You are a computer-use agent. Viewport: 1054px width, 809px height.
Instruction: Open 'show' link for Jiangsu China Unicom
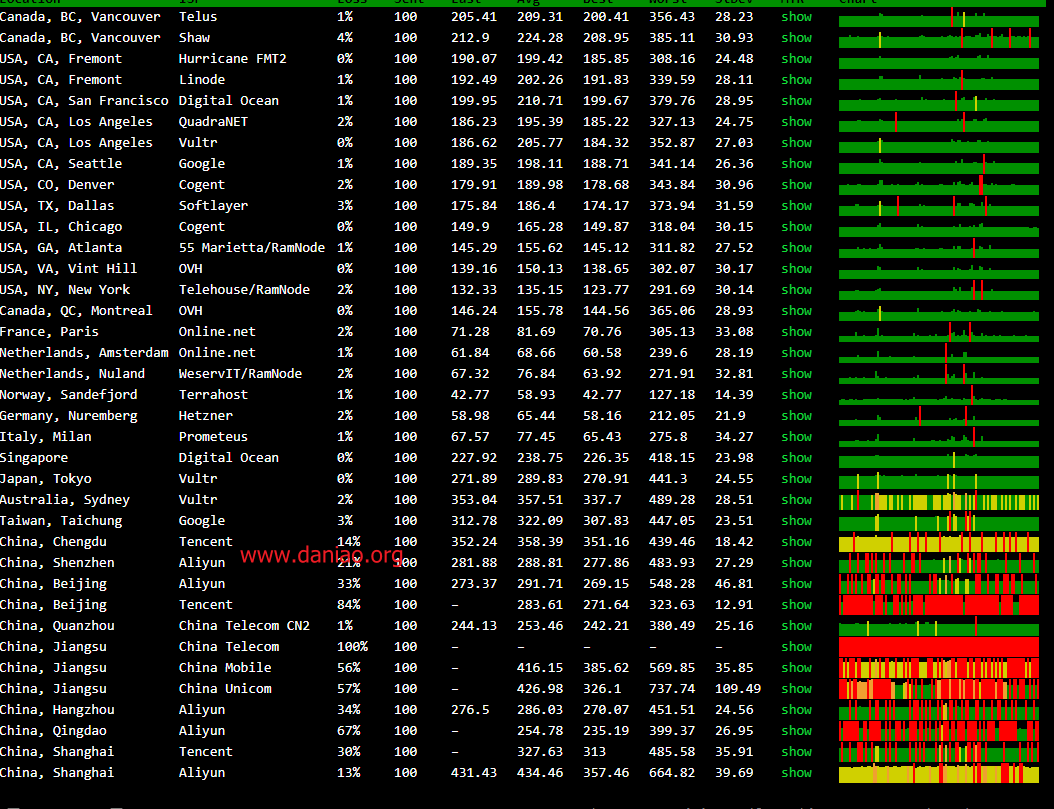tap(797, 689)
